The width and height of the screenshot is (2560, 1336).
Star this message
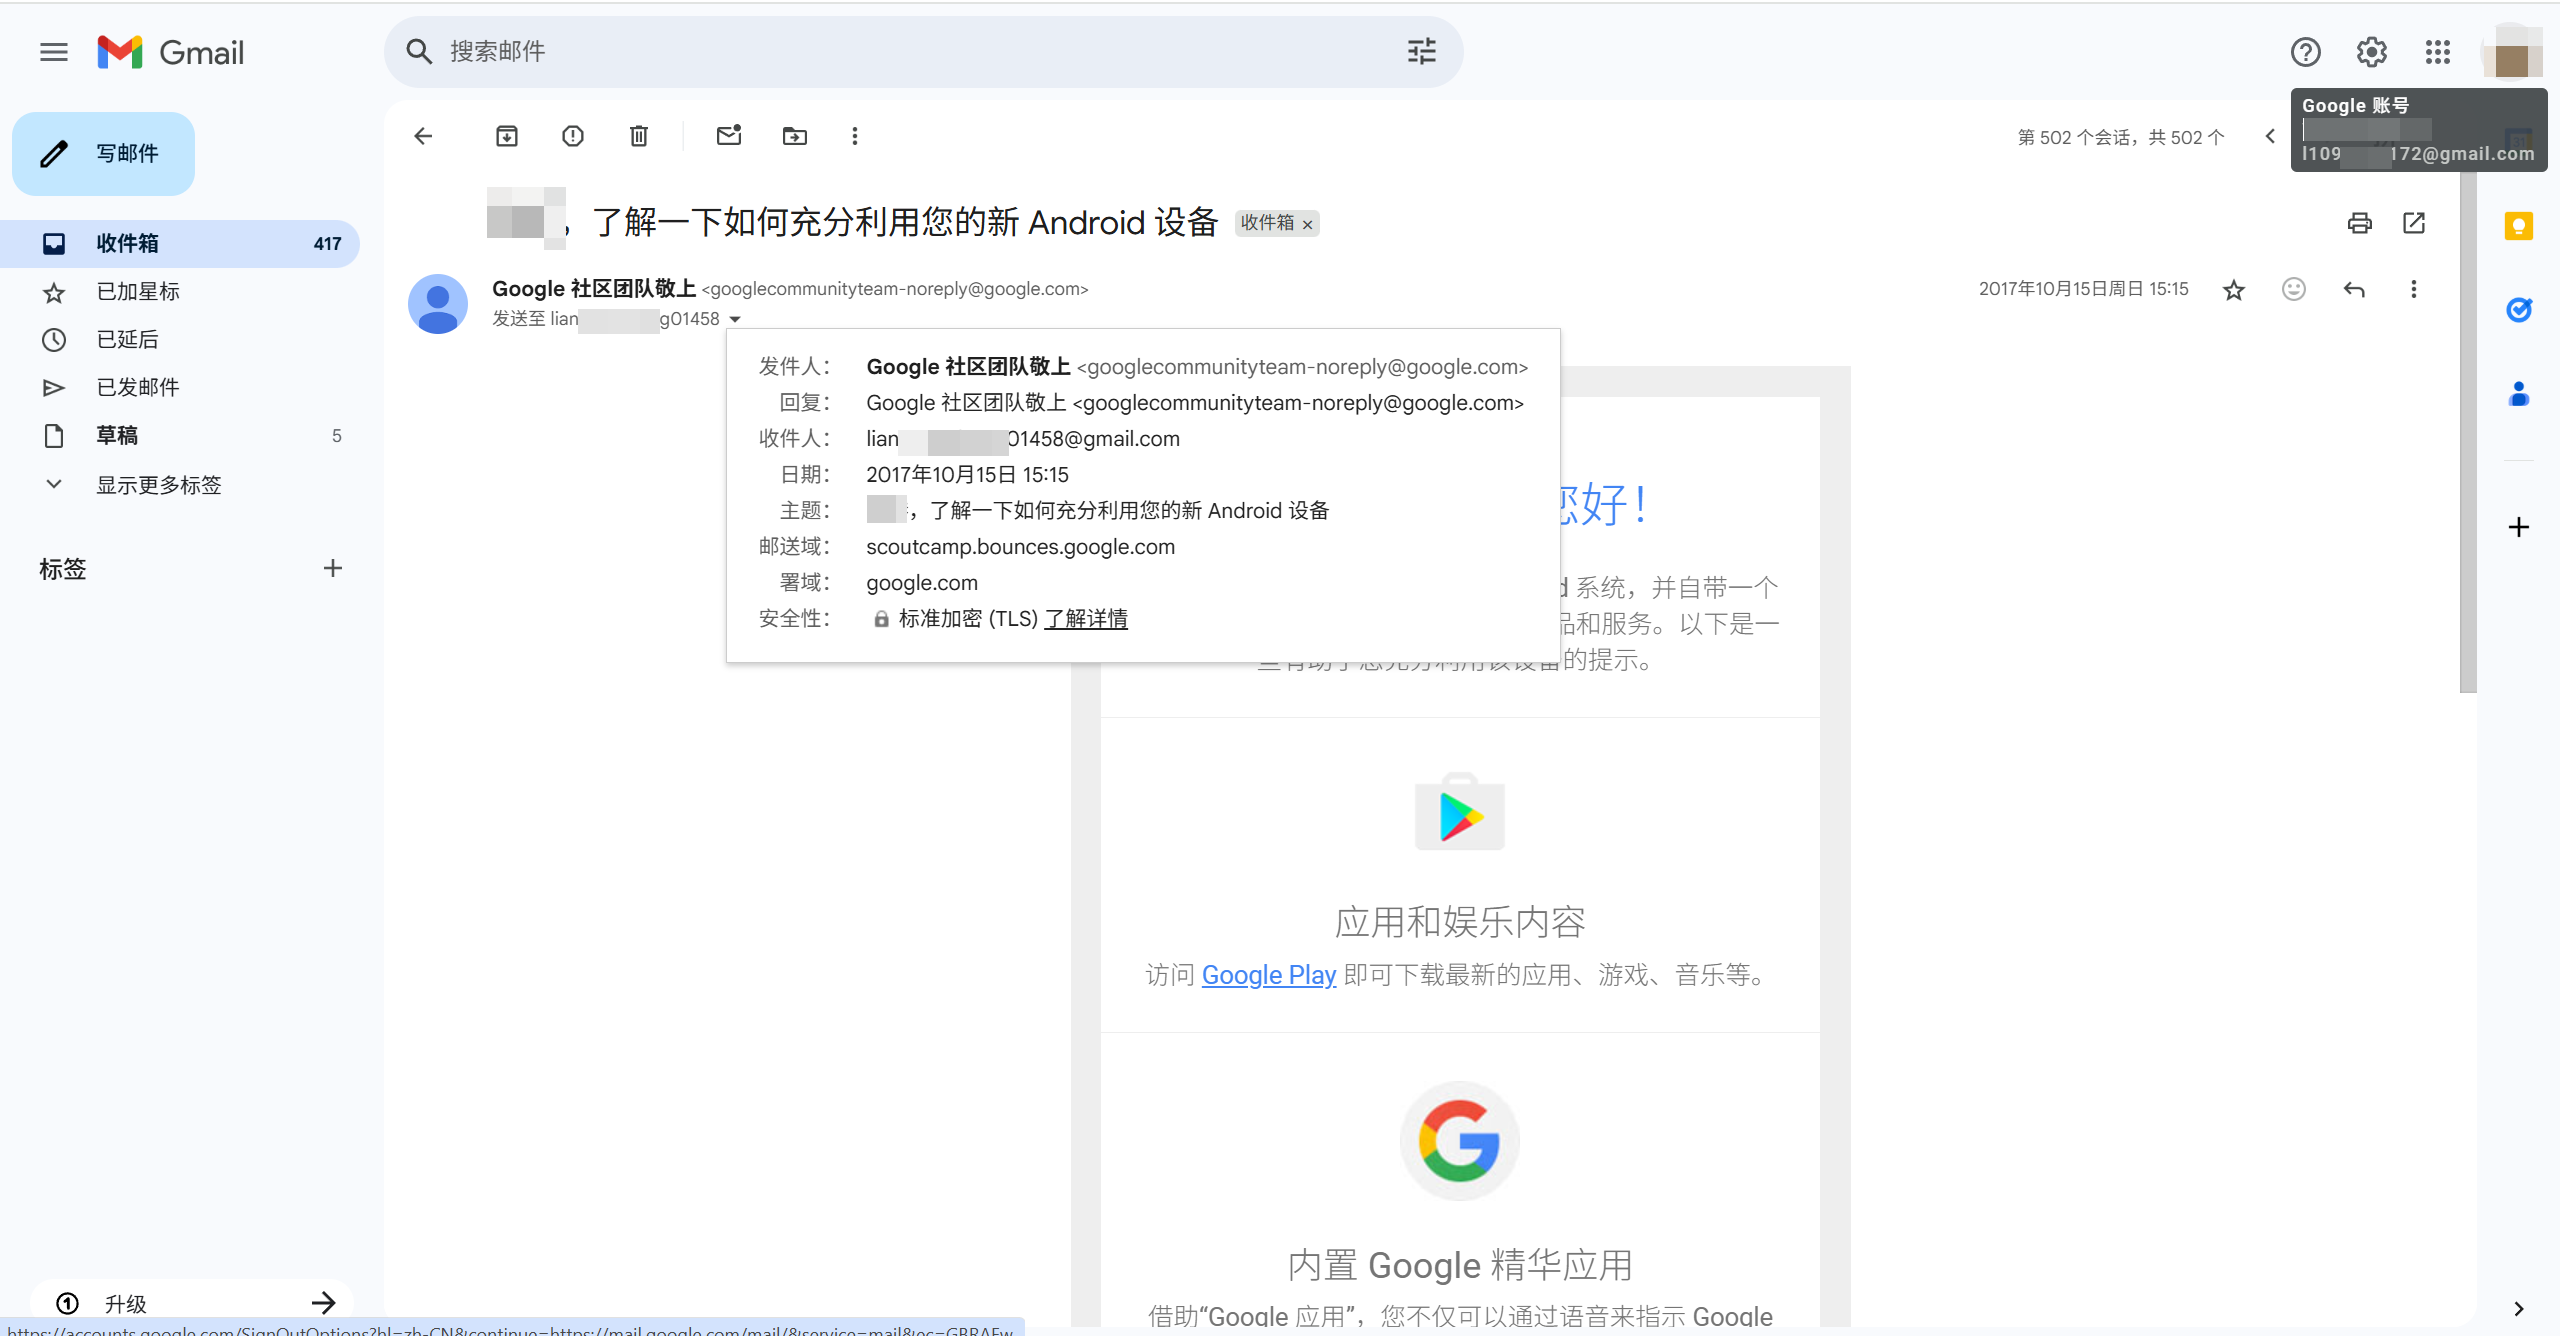coord(2234,290)
